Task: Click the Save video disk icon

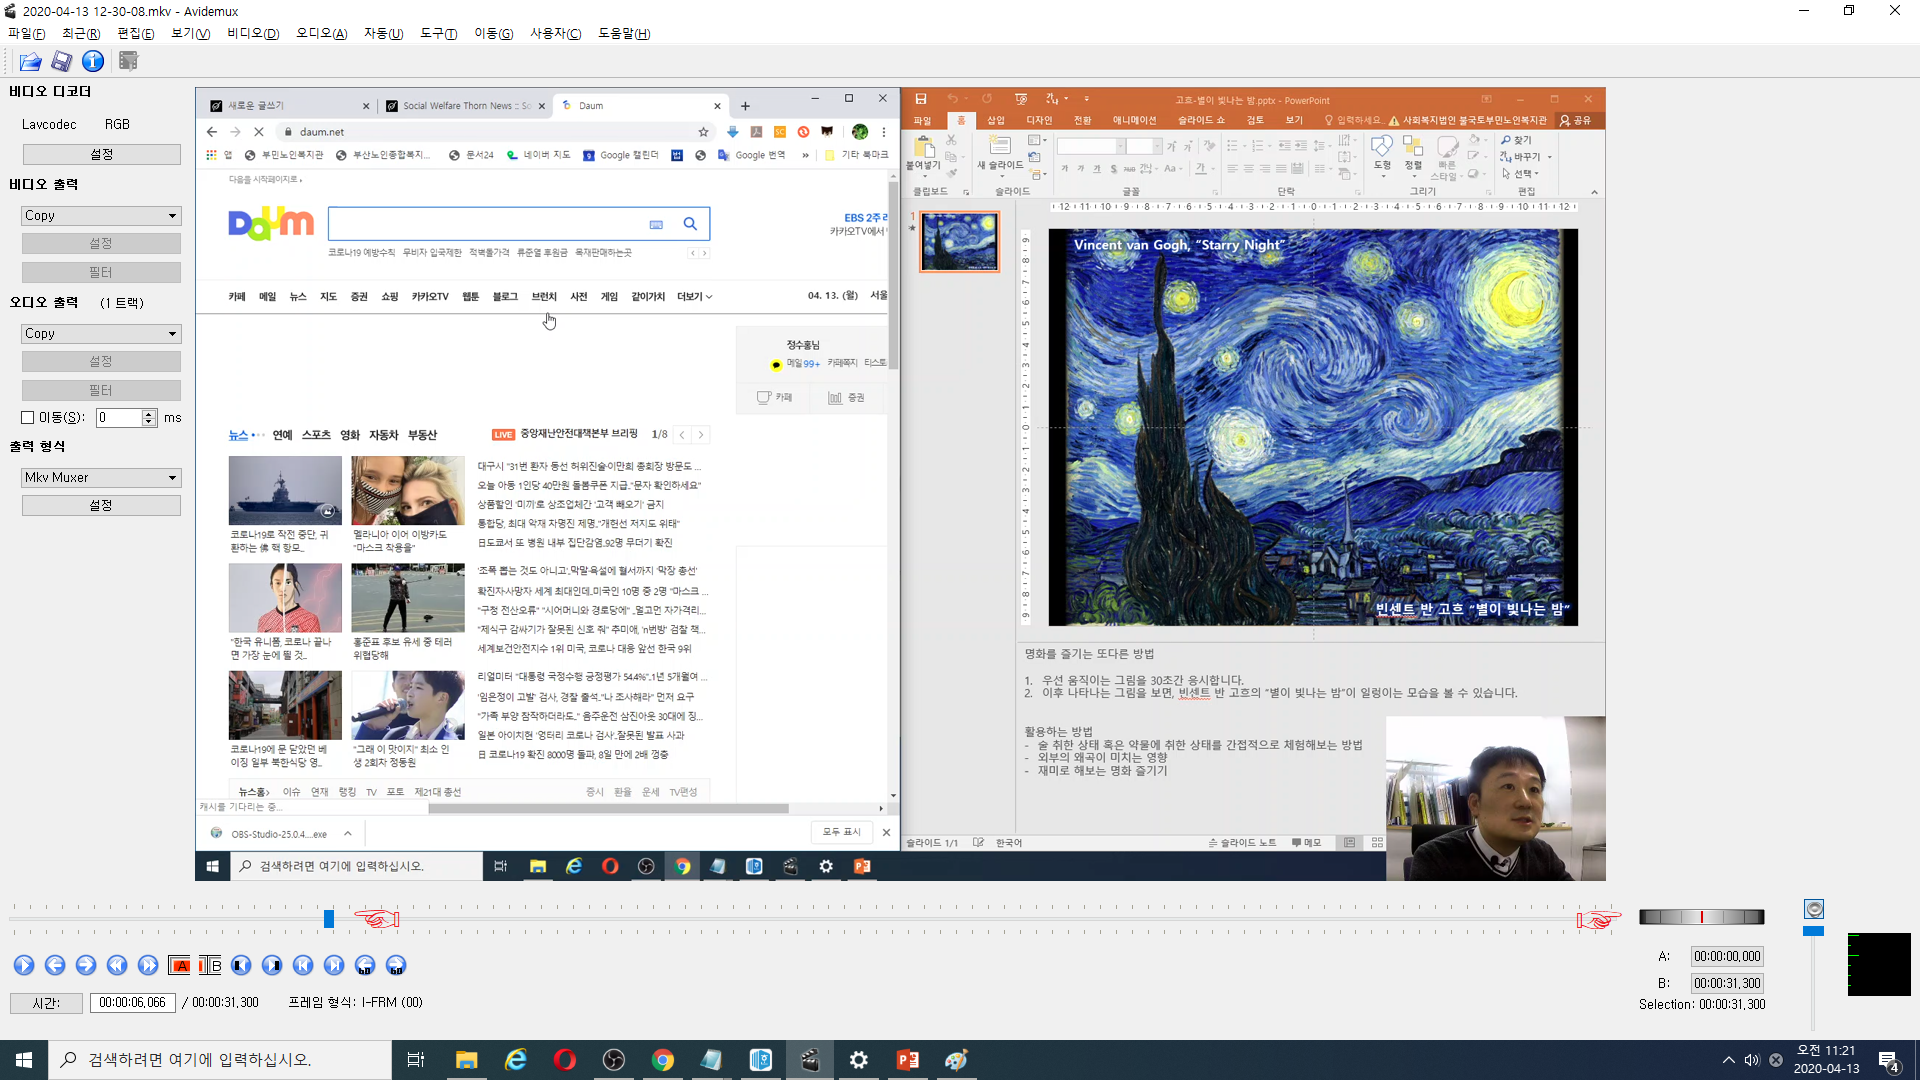Action: (61, 62)
